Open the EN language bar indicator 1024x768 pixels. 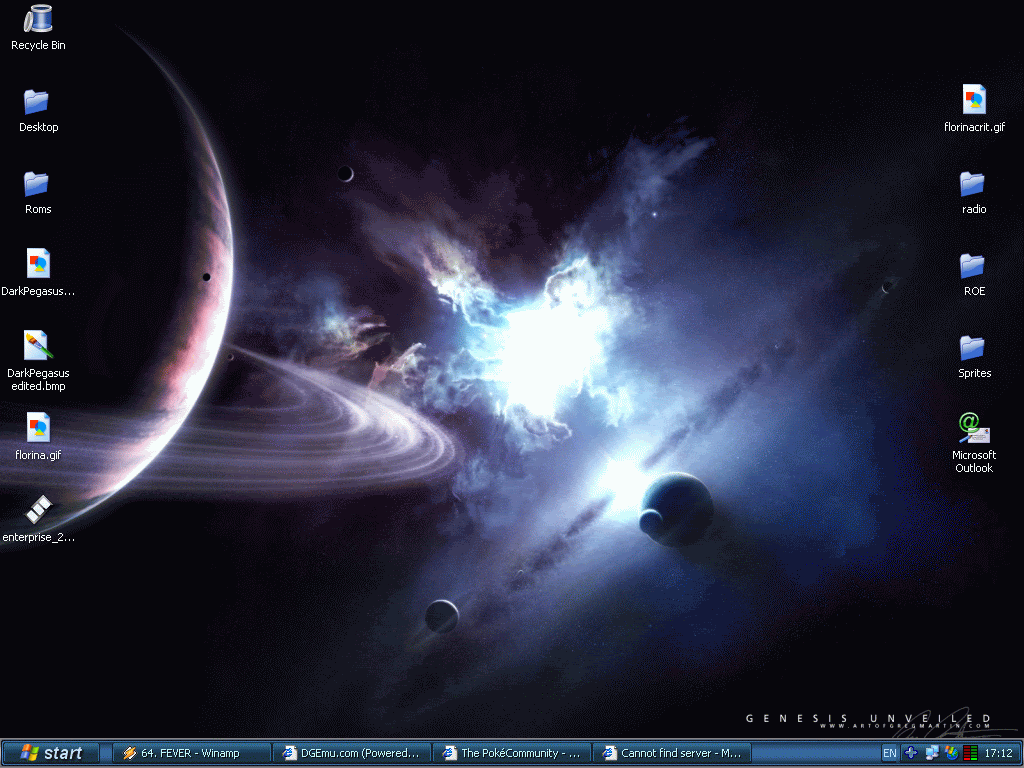[x=889, y=753]
